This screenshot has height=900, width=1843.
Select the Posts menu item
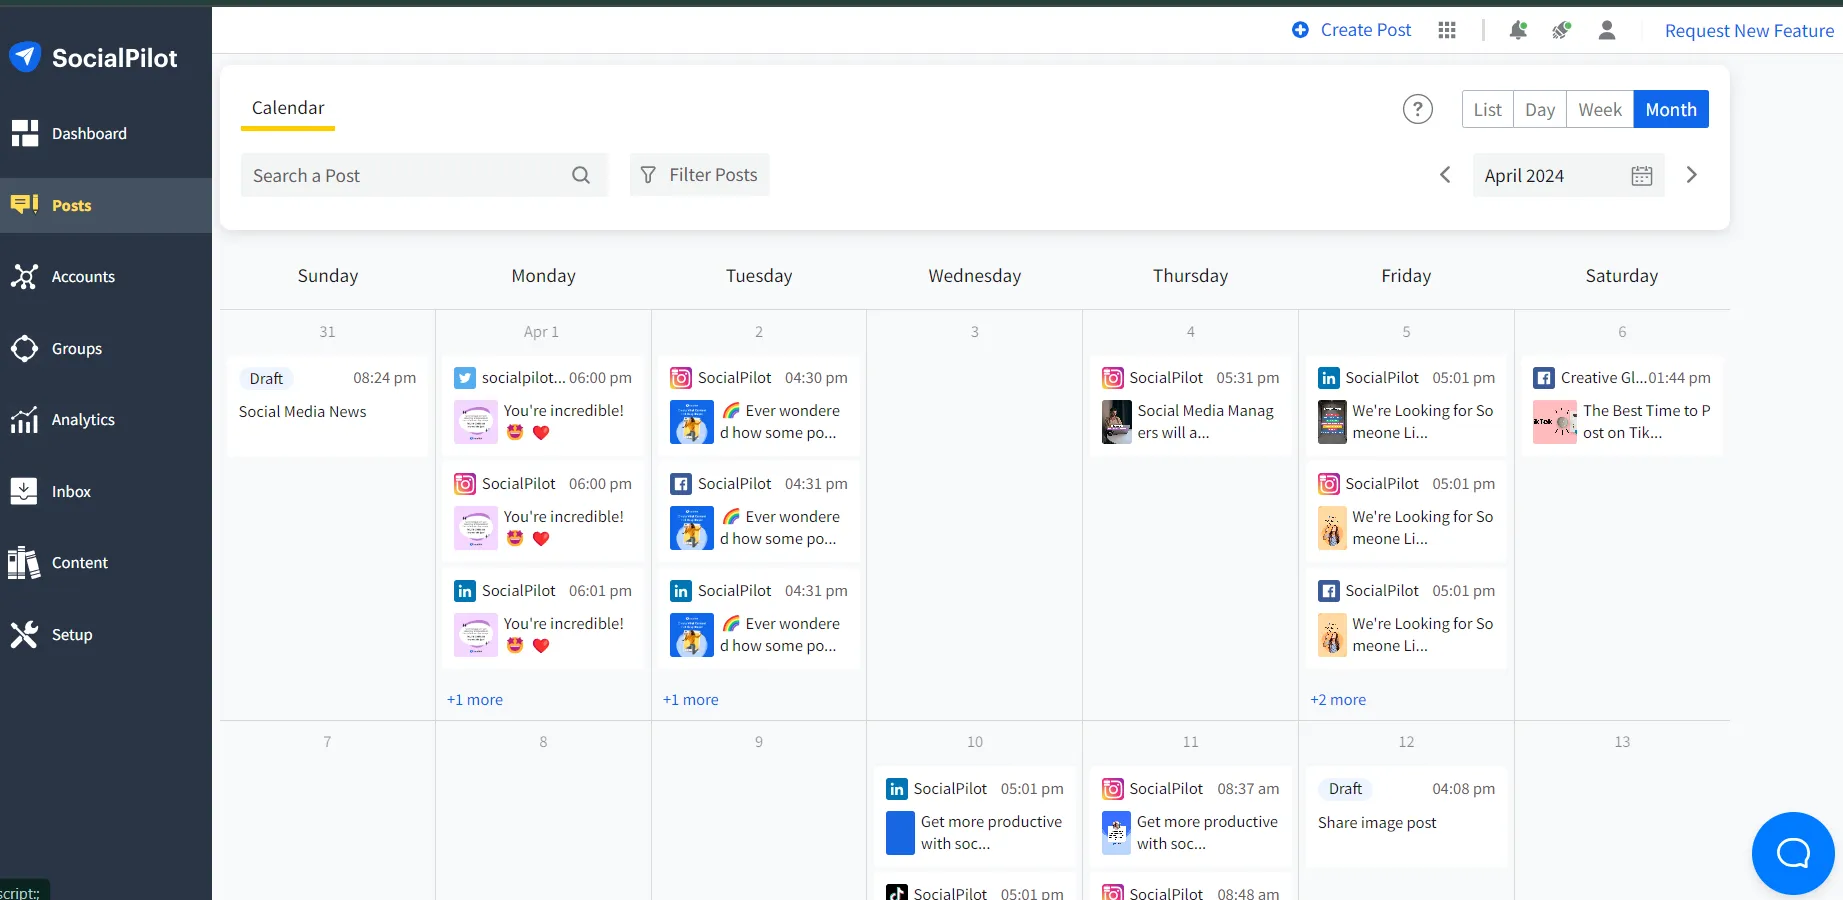(x=69, y=205)
